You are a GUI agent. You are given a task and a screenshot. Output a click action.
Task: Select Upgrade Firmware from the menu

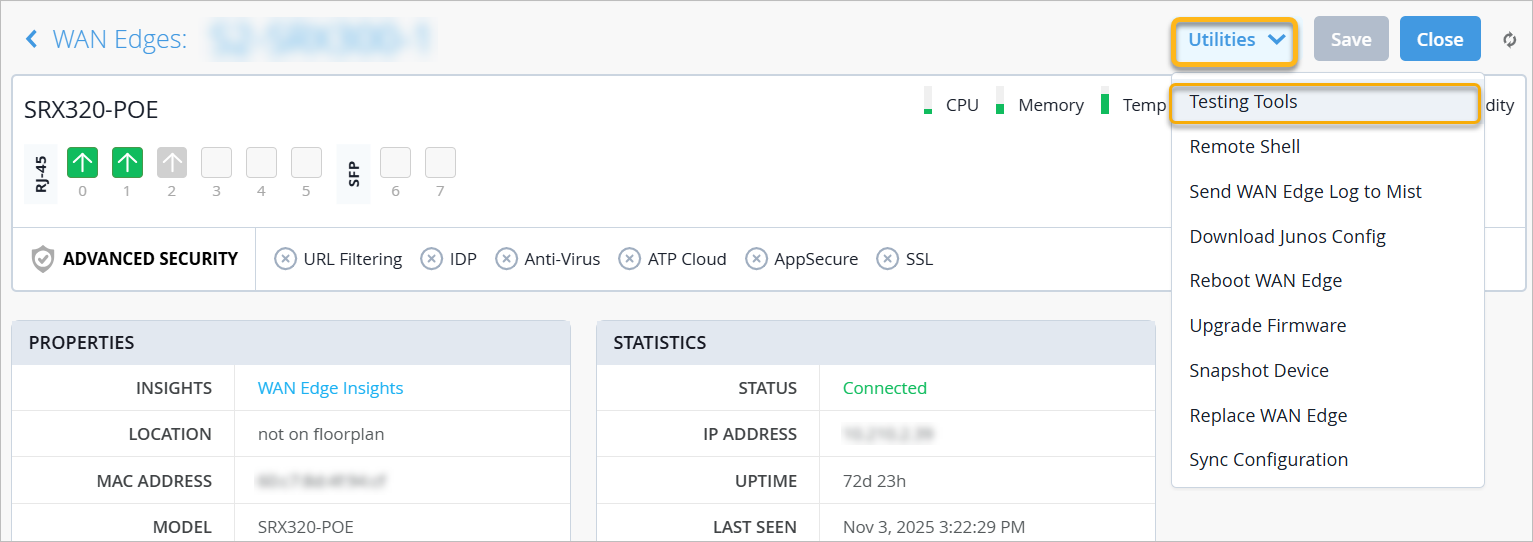pyautogui.click(x=1267, y=326)
